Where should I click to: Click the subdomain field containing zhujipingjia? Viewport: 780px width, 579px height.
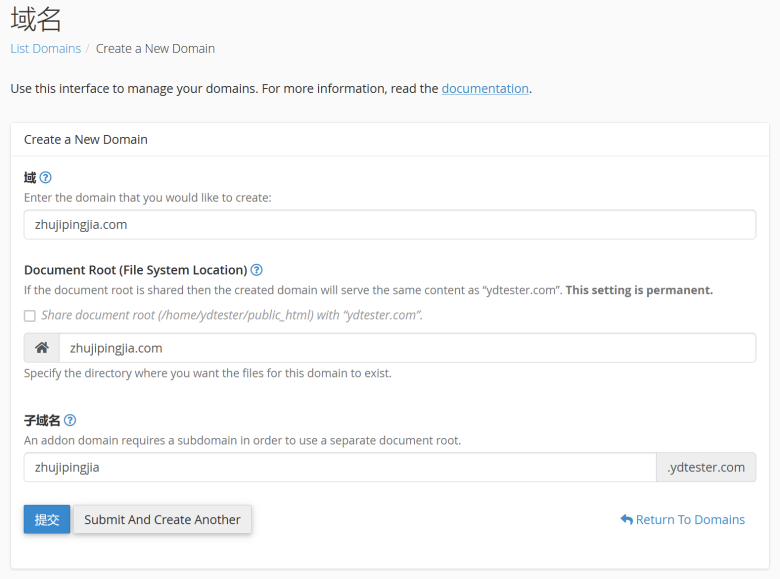click(340, 467)
